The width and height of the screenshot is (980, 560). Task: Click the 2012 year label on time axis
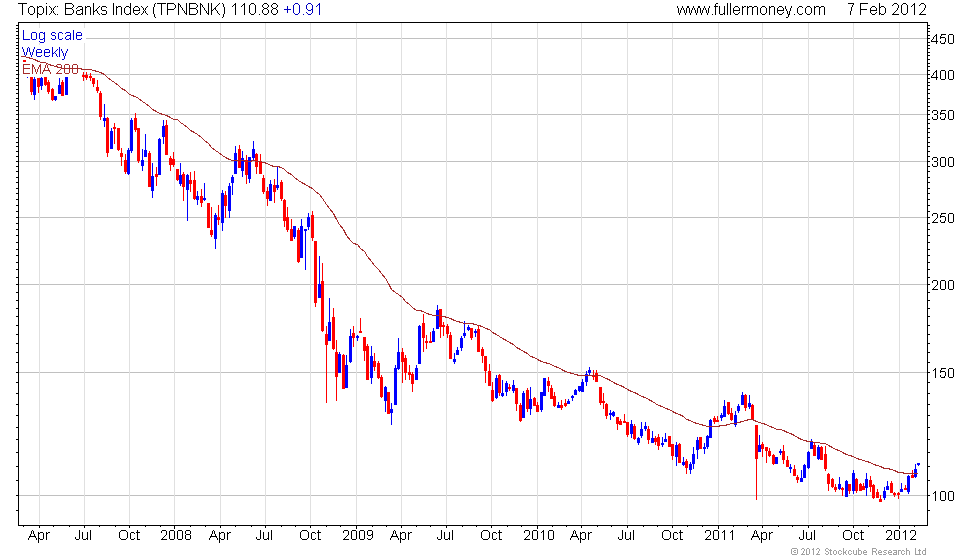[901, 536]
